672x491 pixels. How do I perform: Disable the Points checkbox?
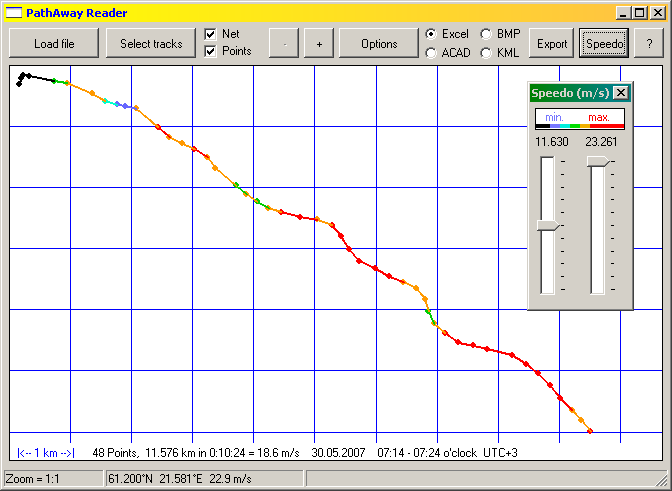tap(211, 51)
